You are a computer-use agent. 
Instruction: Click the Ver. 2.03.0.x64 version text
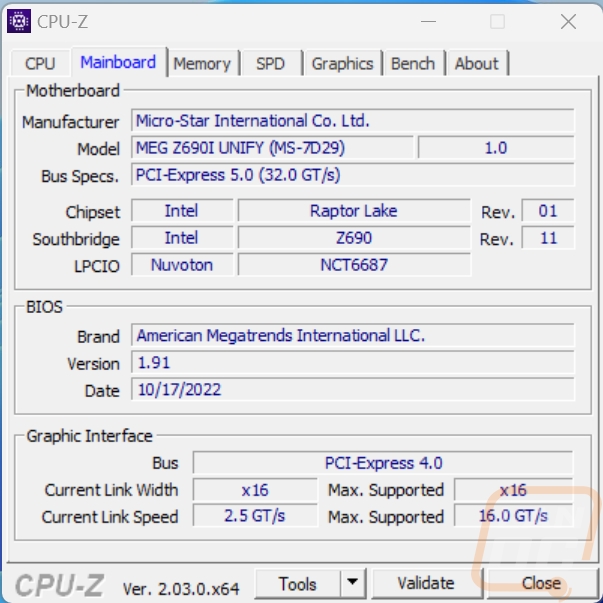tap(181, 588)
